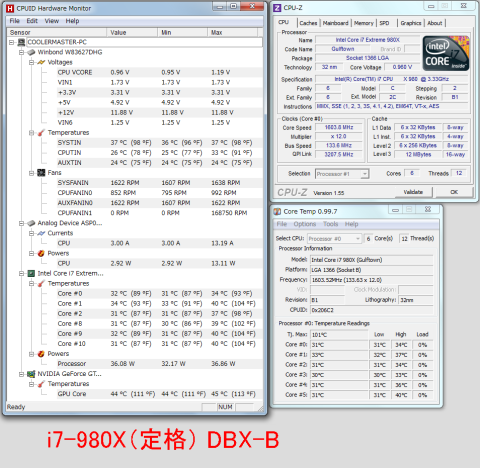This screenshot has height=468, width=480.
Task: Open Core Temp File menu
Action: [282, 224]
